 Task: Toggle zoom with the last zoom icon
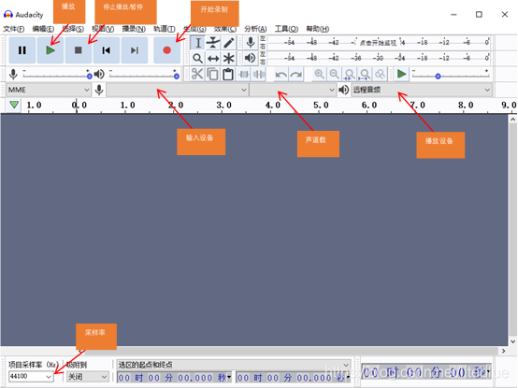[380, 74]
